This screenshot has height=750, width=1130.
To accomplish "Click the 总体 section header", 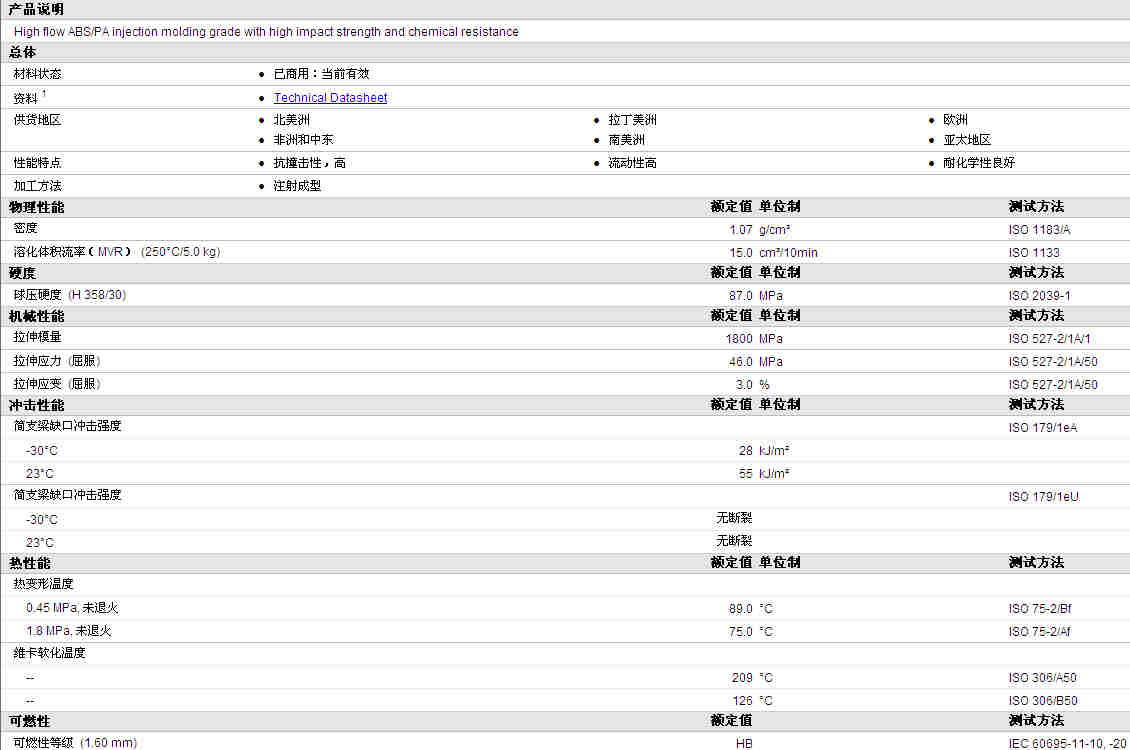I will click(x=22, y=53).
